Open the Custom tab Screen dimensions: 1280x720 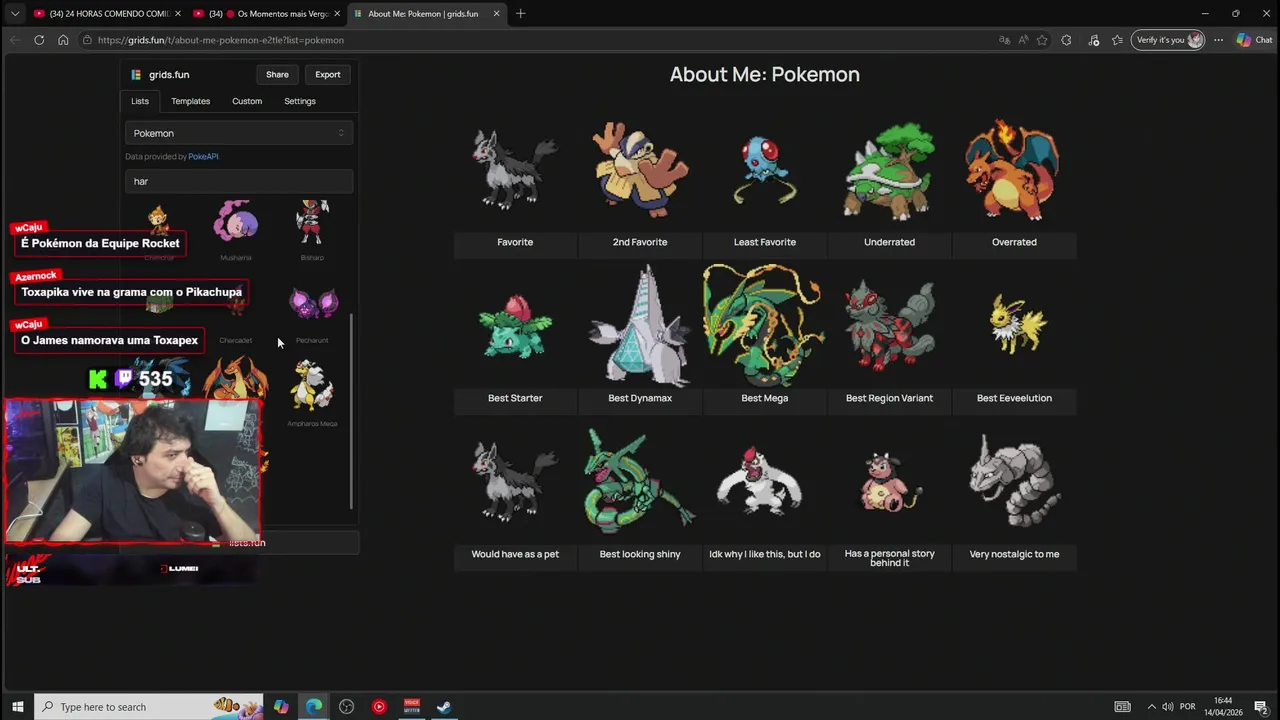pyautogui.click(x=247, y=101)
